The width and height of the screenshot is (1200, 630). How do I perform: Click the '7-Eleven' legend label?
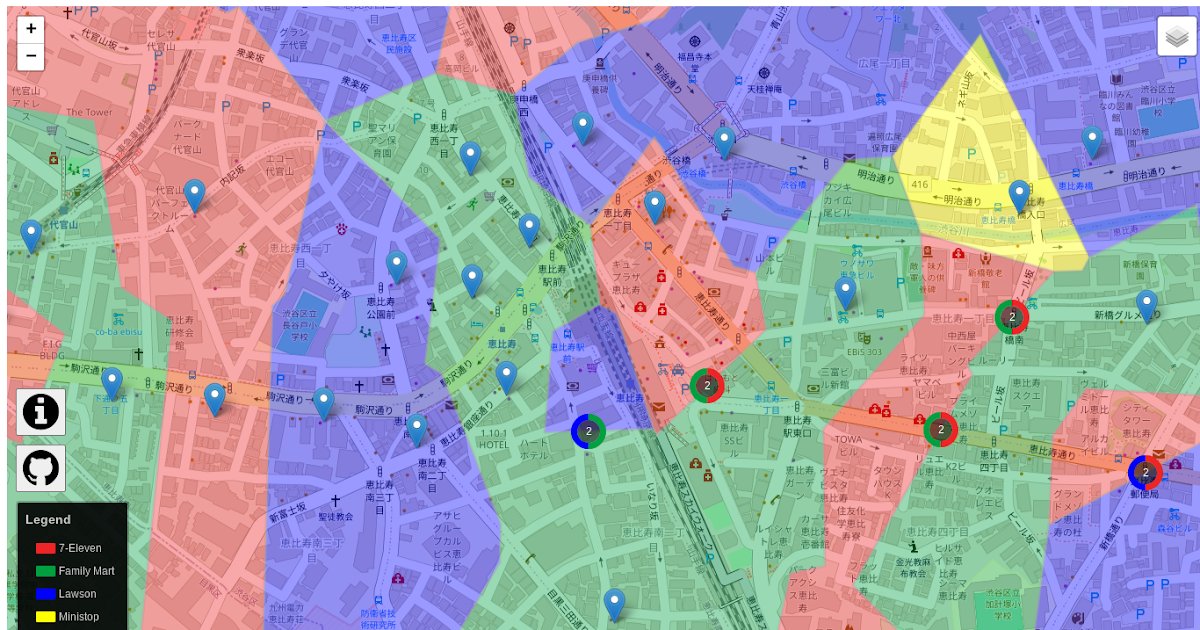(x=80, y=548)
